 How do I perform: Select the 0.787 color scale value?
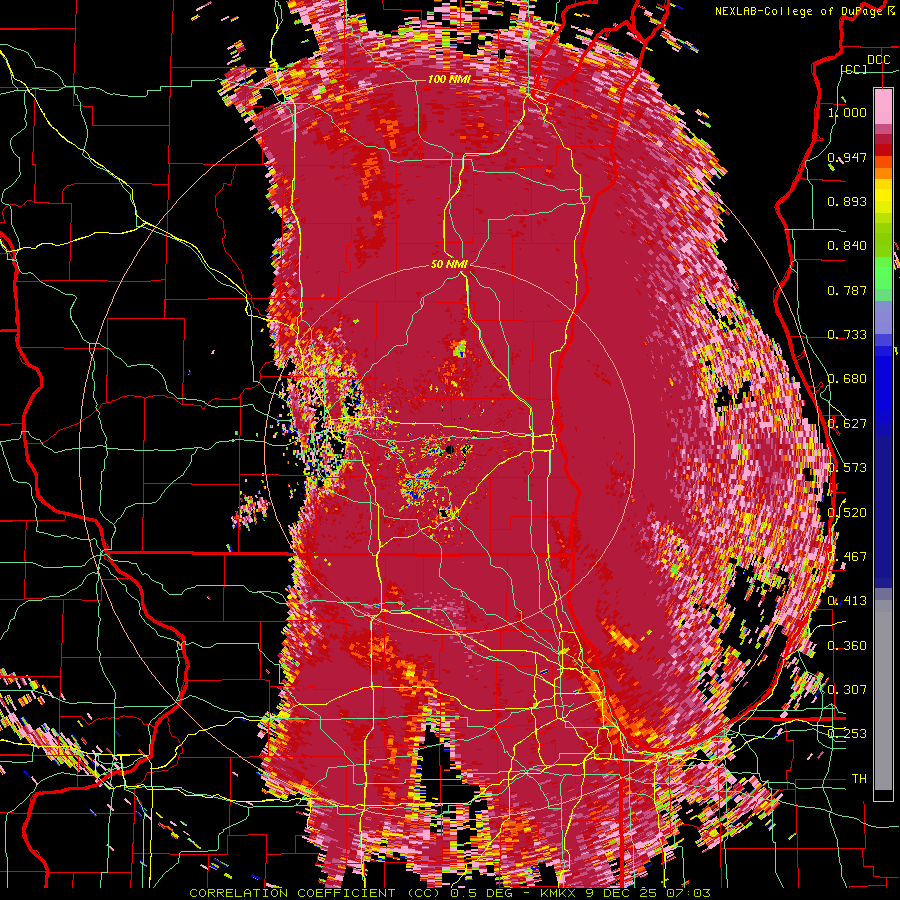[x=847, y=290]
